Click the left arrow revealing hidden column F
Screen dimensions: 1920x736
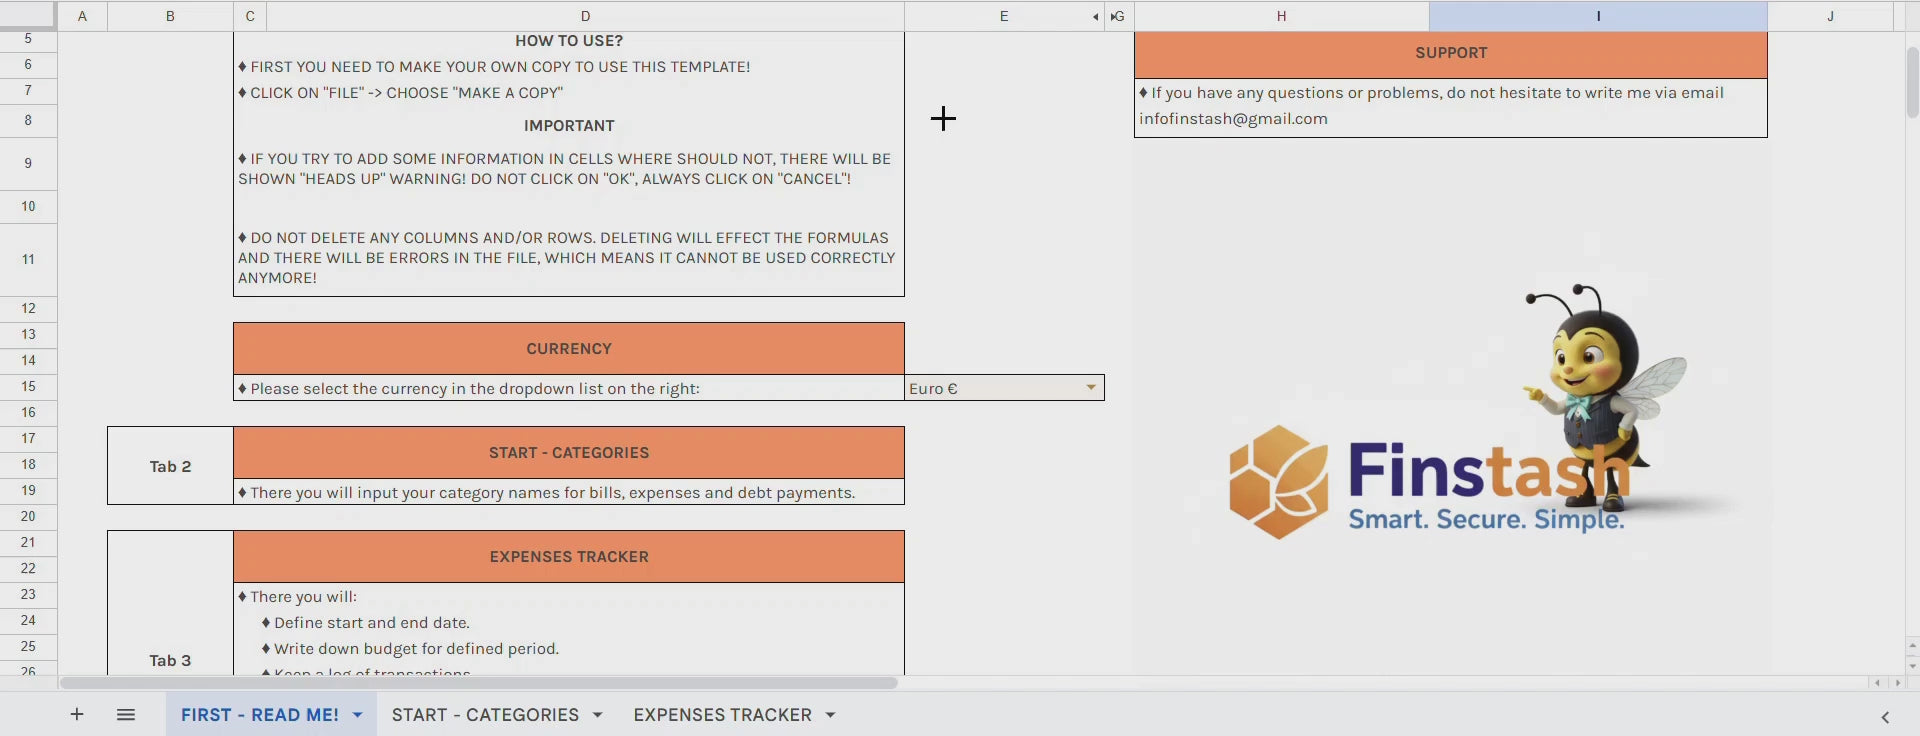(x=1096, y=17)
